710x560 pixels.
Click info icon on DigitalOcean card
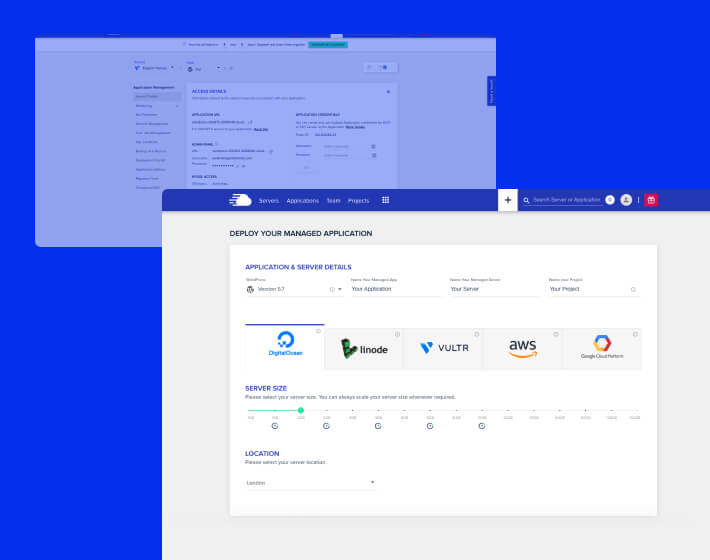(318, 331)
